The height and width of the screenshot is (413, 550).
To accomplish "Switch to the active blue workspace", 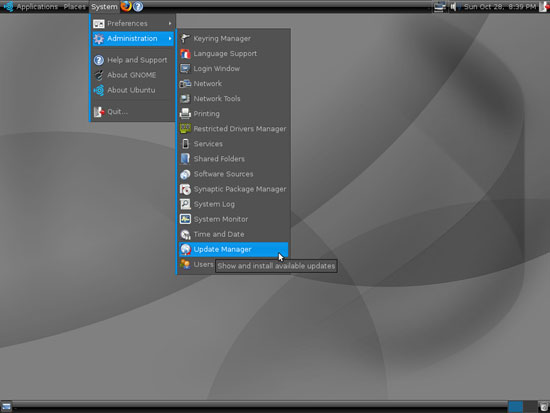I will [x=515, y=407].
